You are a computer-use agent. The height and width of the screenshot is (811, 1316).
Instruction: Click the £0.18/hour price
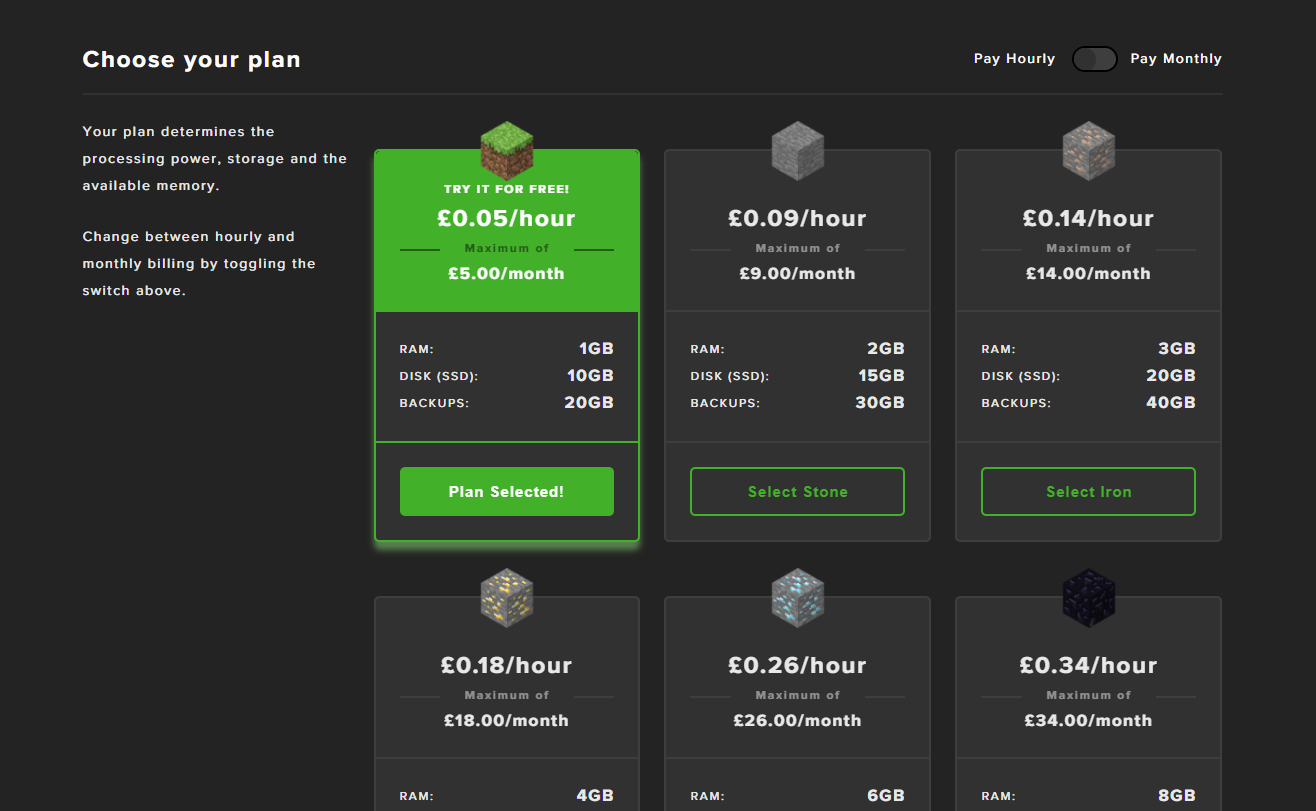507,665
